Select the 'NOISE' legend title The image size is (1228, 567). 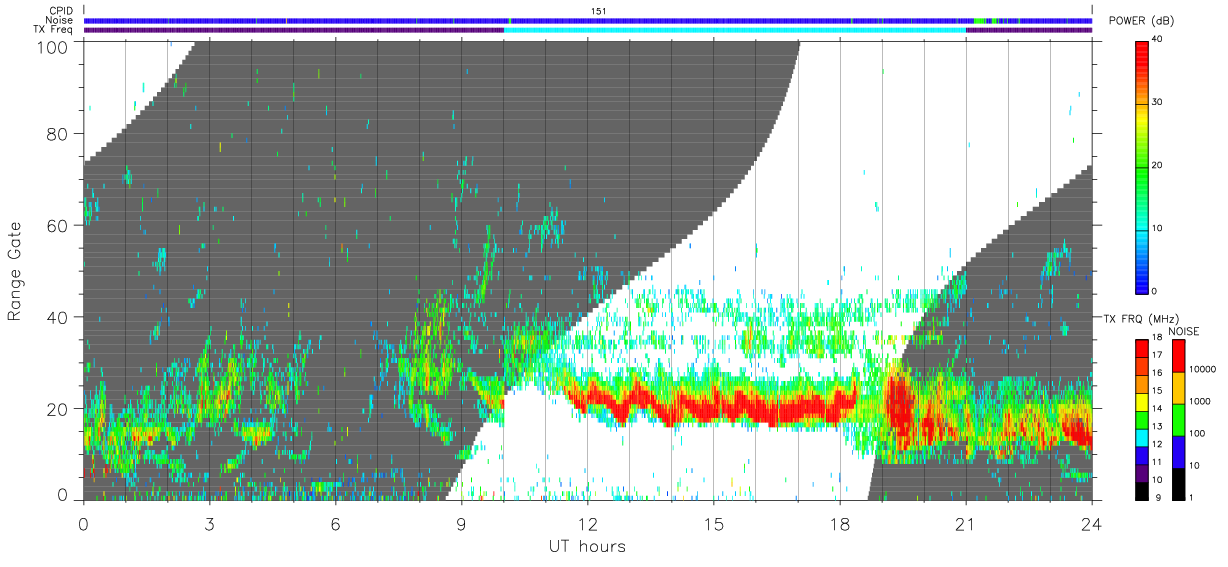[1186, 330]
